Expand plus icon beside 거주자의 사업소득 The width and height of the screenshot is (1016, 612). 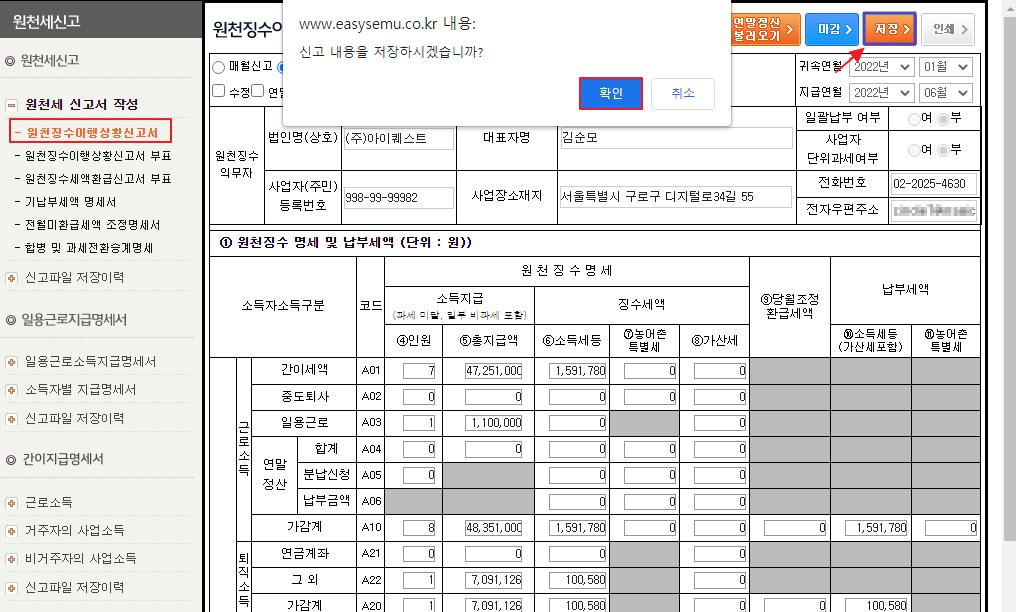[11, 530]
